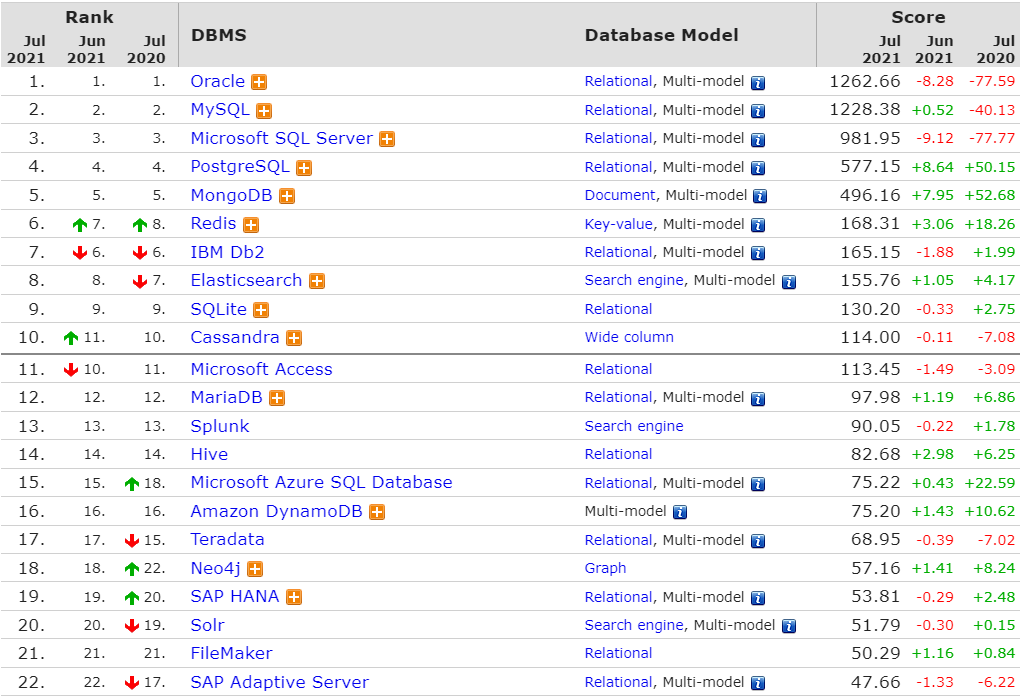
Task: Click the Microsoft Access link
Action: pyautogui.click(x=262, y=369)
